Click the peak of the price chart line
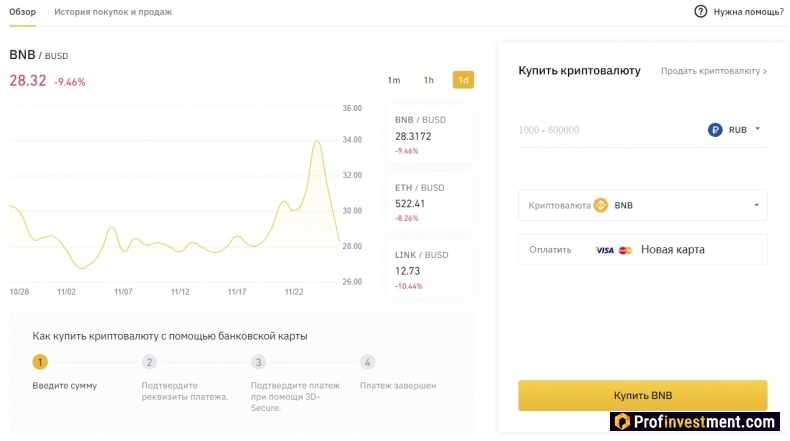Image resolution: width=790 pixels, height=441 pixels. pos(317,142)
